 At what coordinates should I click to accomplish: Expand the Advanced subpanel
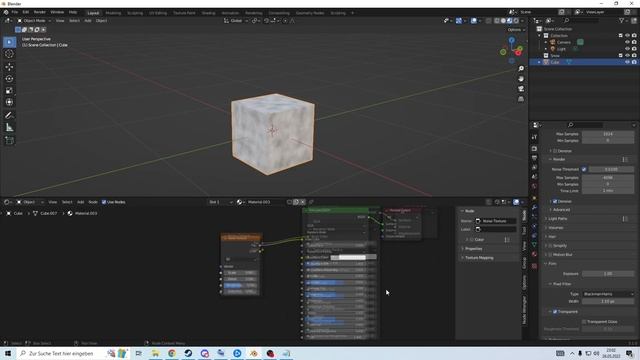pos(561,210)
